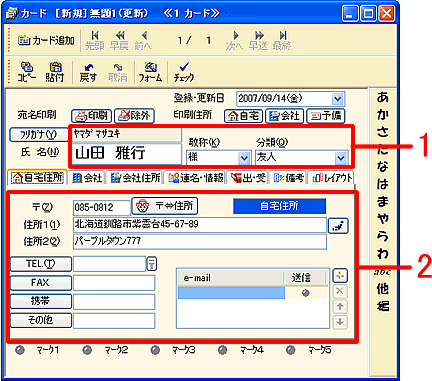
Task: Select the あ index letter
Action: pyautogui.click(x=383, y=97)
